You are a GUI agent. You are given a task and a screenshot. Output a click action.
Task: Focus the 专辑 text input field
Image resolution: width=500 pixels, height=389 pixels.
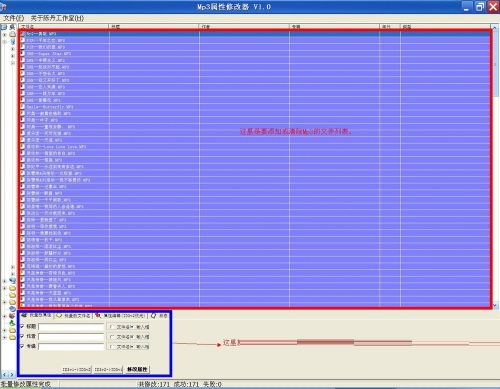[71, 347]
